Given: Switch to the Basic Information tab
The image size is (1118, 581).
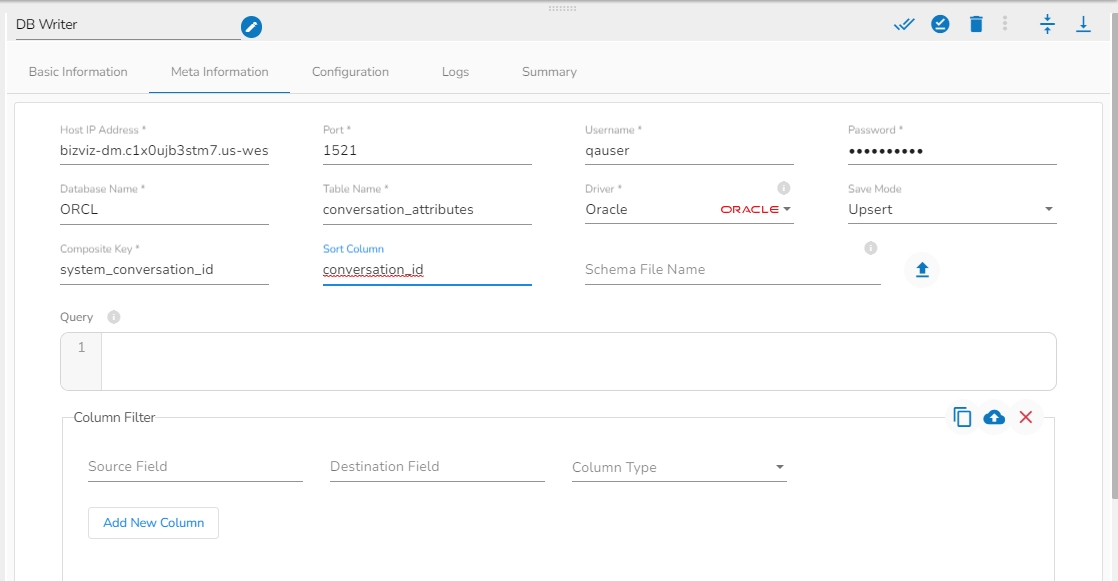Looking at the screenshot, I should tap(78, 72).
